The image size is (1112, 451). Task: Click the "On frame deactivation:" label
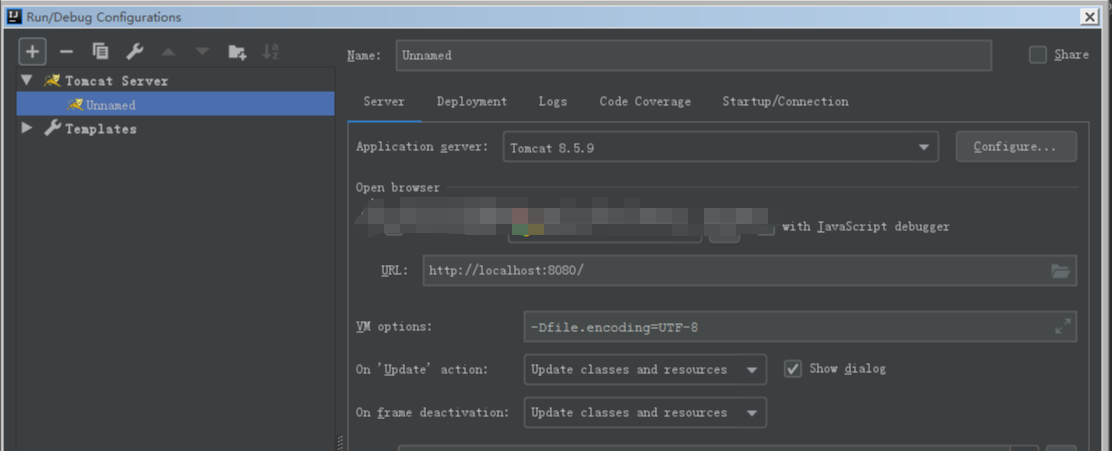(x=433, y=413)
